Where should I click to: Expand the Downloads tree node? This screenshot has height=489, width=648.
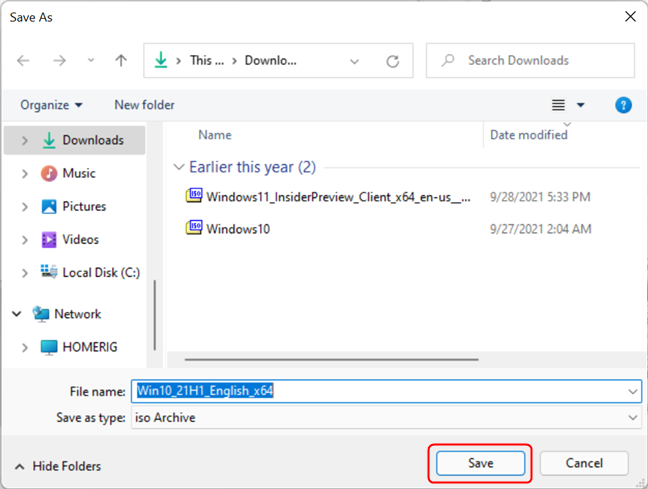coord(25,141)
